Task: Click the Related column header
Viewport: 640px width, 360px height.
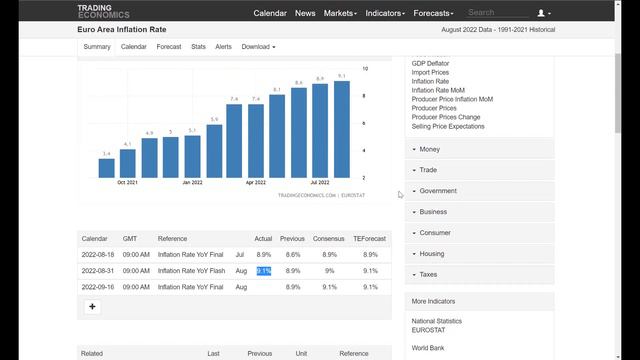Action: tap(92, 353)
